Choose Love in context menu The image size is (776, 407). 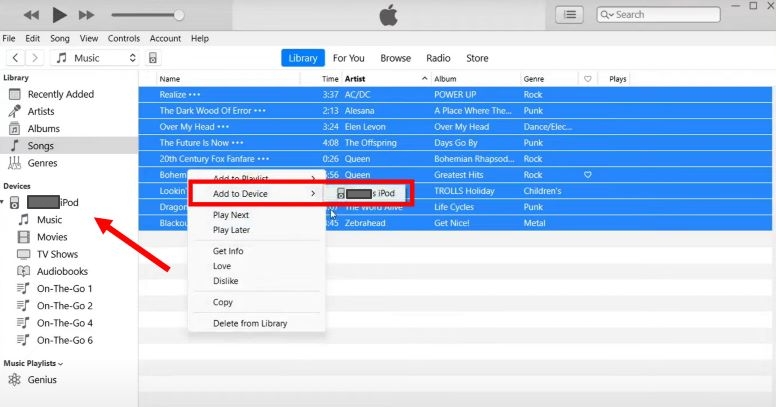point(222,266)
